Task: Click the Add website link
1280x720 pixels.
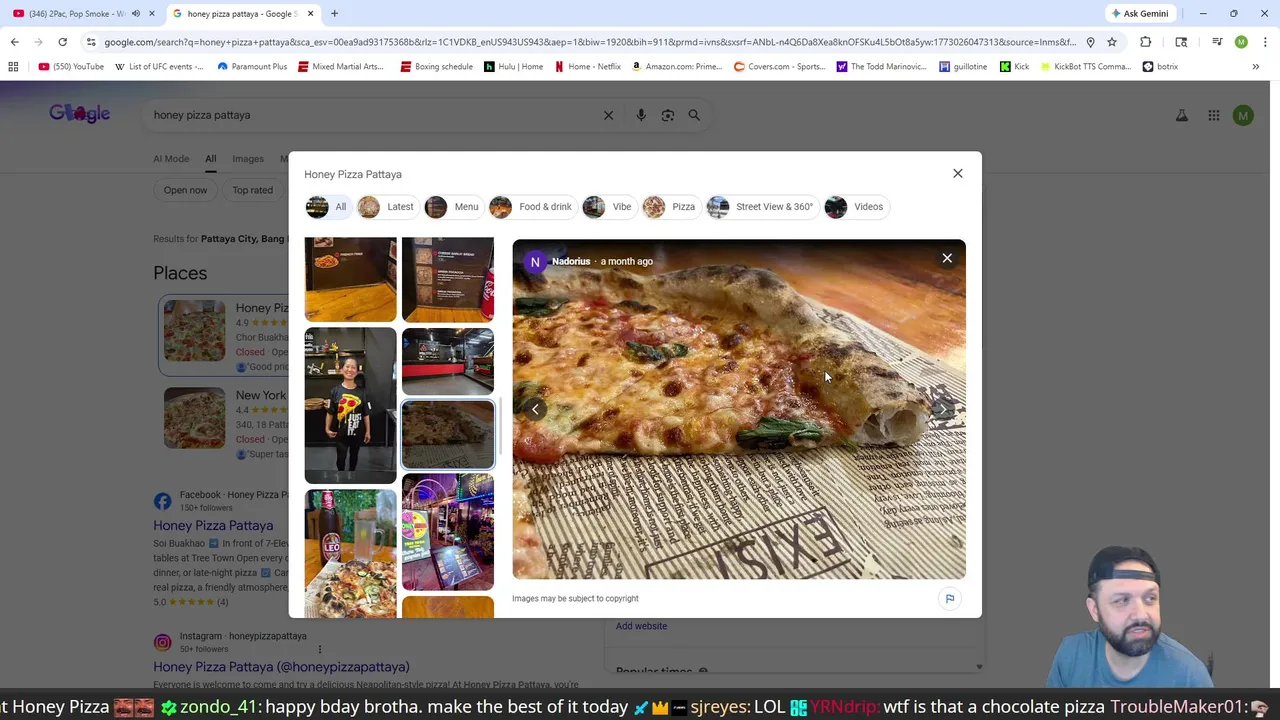Action: (641, 626)
